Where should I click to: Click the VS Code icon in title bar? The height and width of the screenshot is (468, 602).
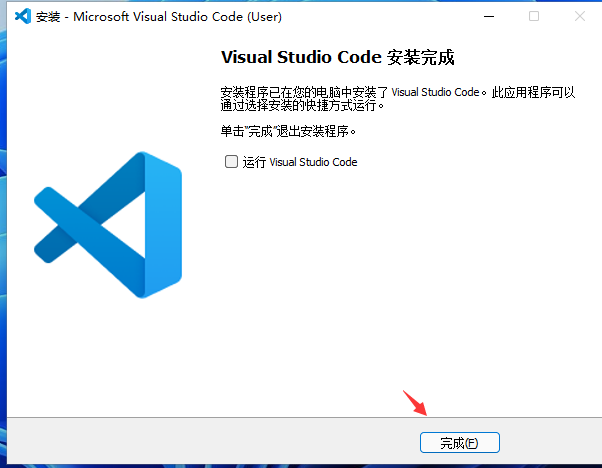pyautogui.click(x=23, y=16)
